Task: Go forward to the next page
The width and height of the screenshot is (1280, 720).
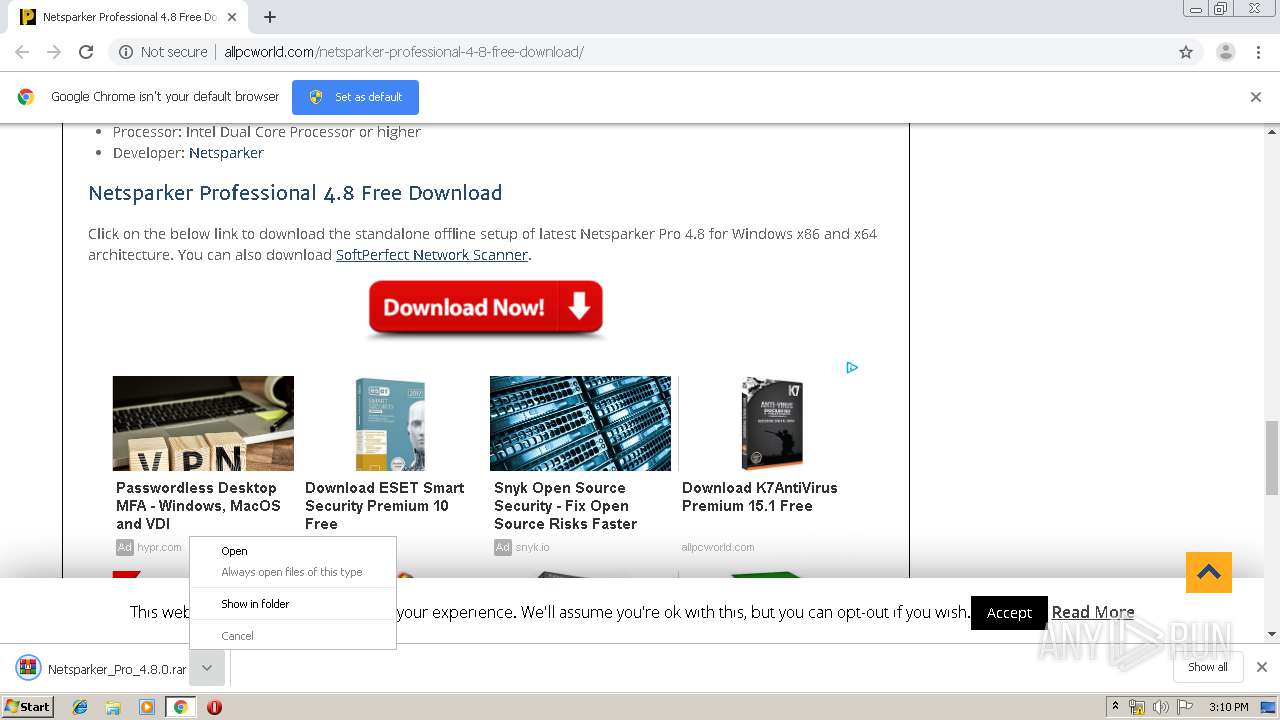Action: click(x=54, y=52)
